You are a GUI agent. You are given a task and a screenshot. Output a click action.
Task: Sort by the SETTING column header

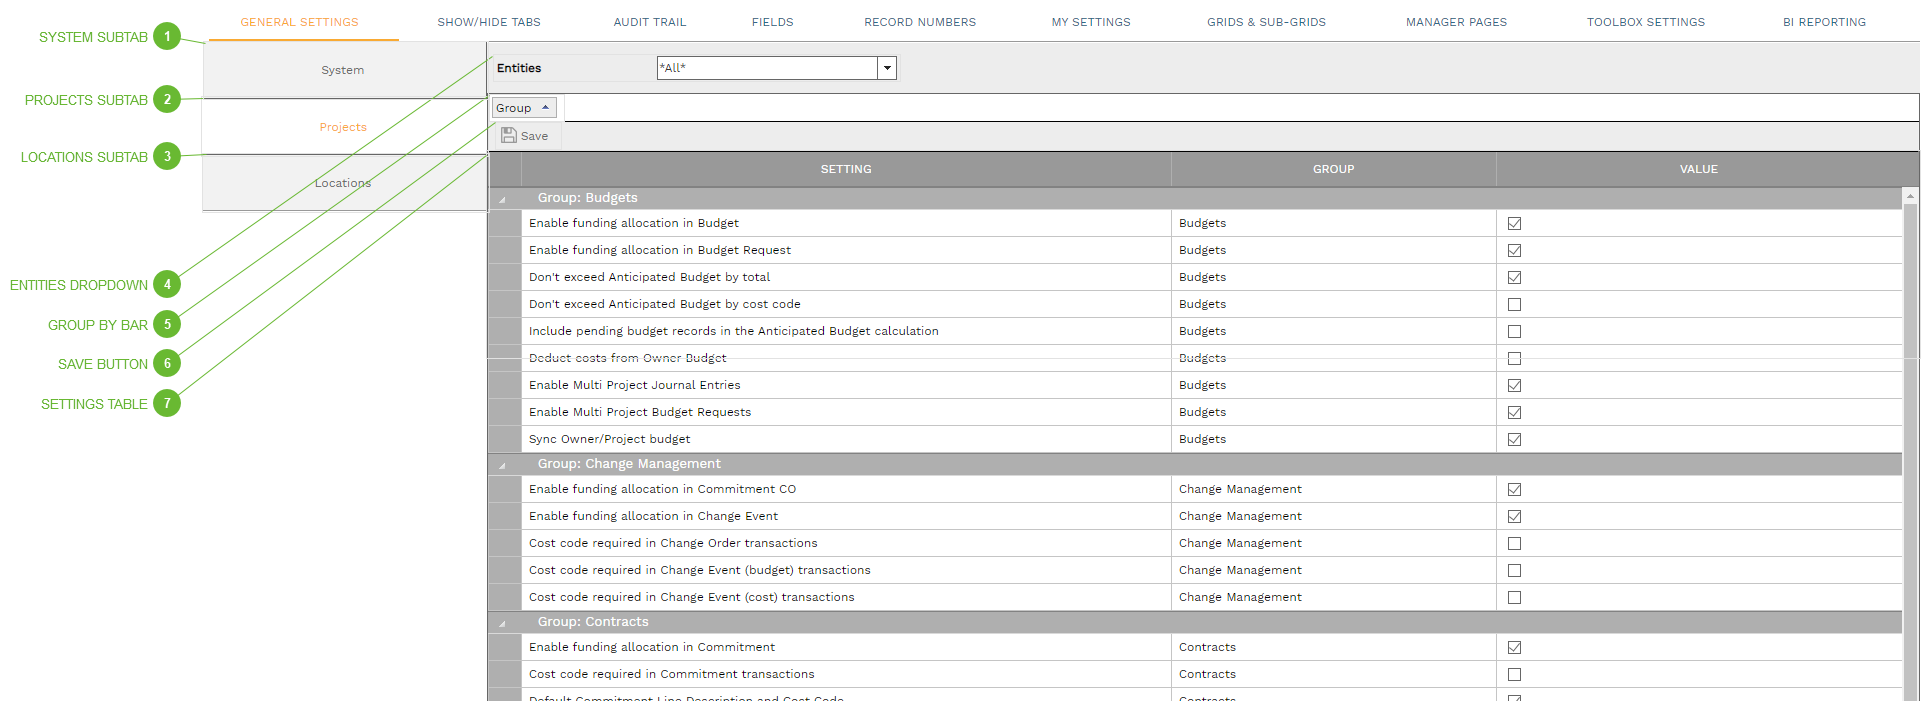tap(846, 169)
